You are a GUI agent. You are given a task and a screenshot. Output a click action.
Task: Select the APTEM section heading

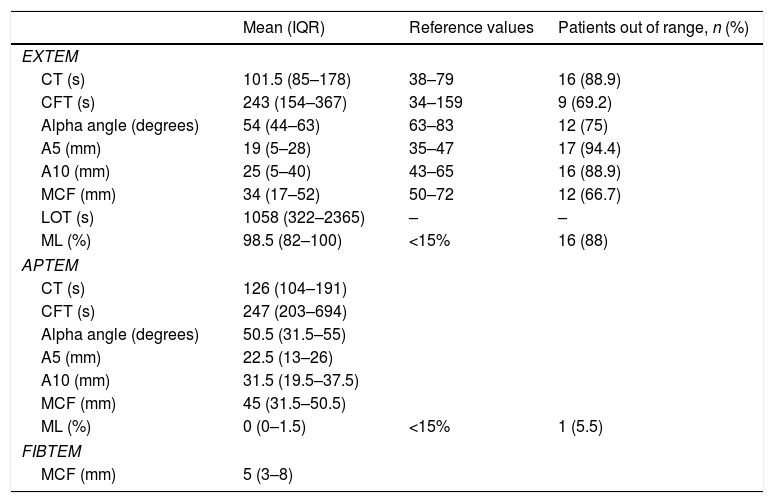coord(48,267)
